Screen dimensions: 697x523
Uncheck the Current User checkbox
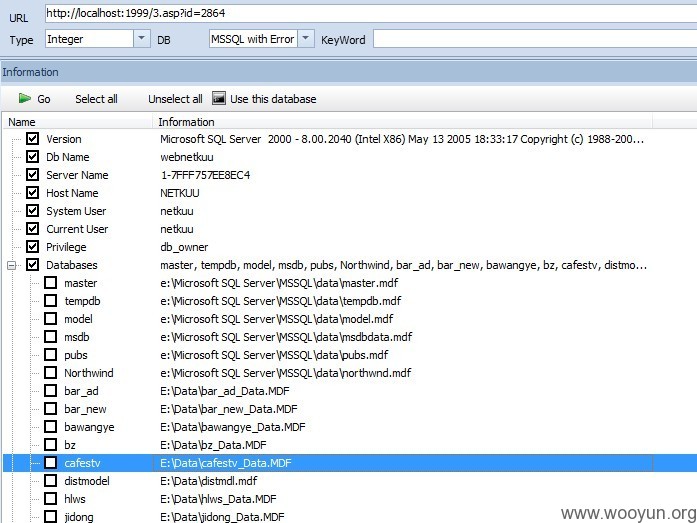pyautogui.click(x=32, y=228)
